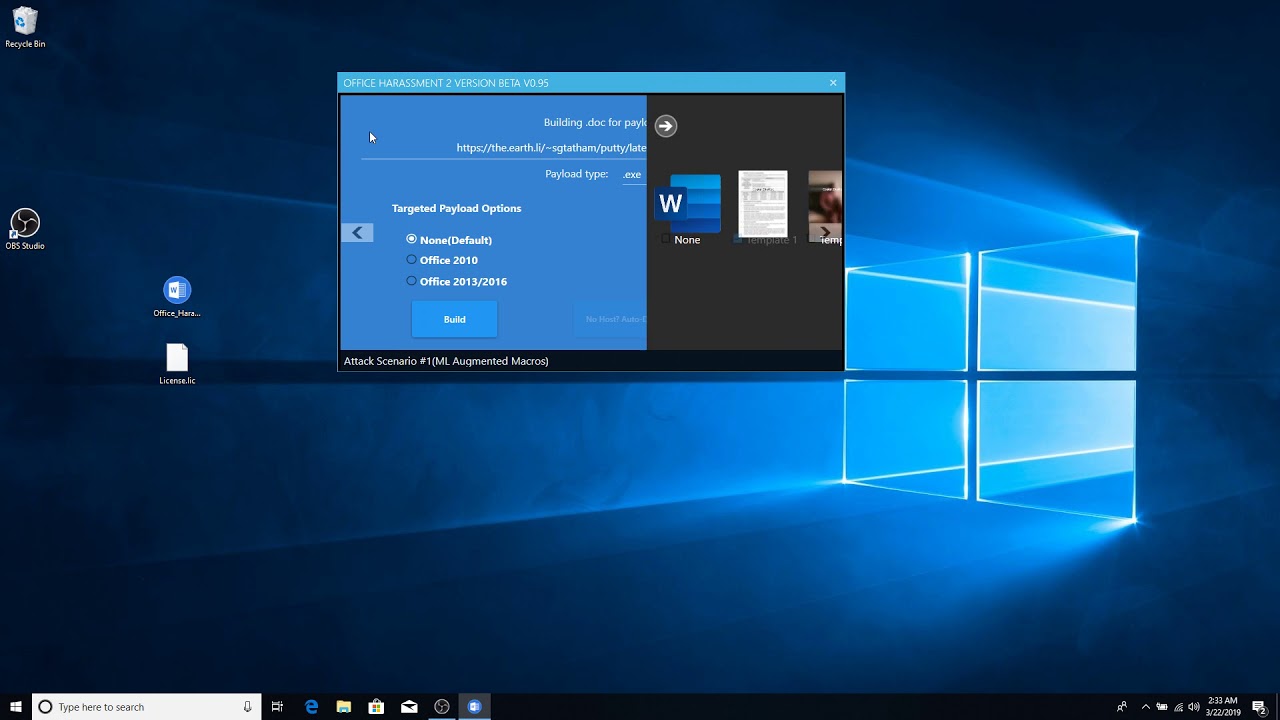Click the battery status tray icon
The width and height of the screenshot is (1280, 720).
point(1162,707)
